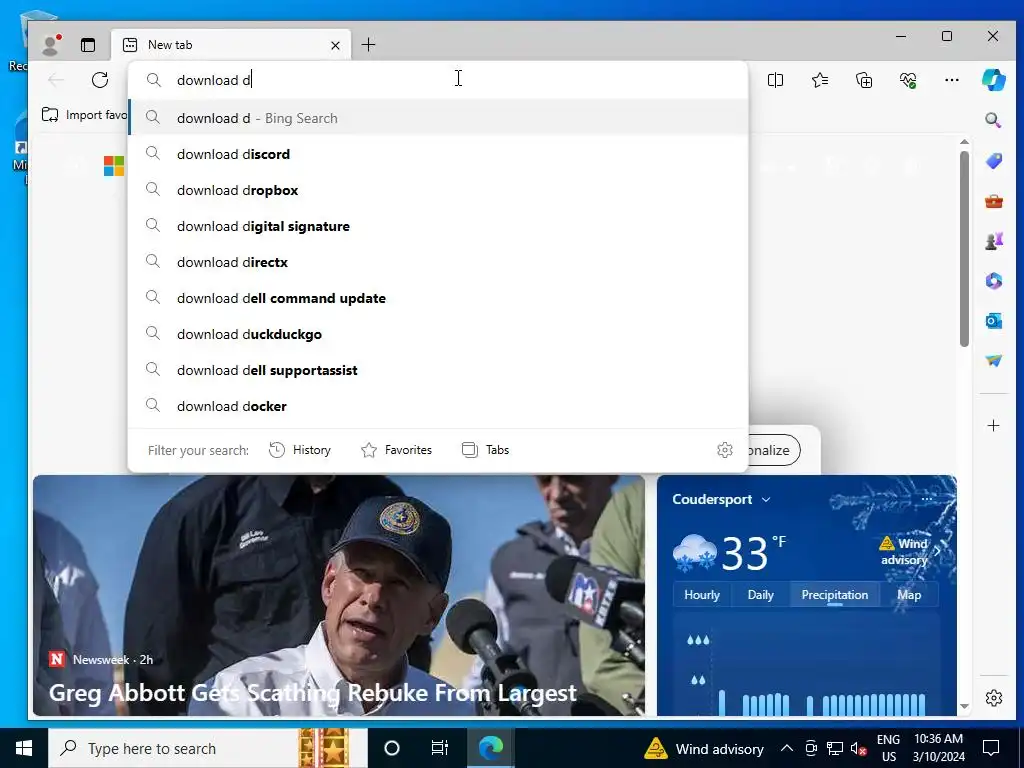
Task: Add sidebar app with plus icon
Action: pyautogui.click(x=993, y=426)
